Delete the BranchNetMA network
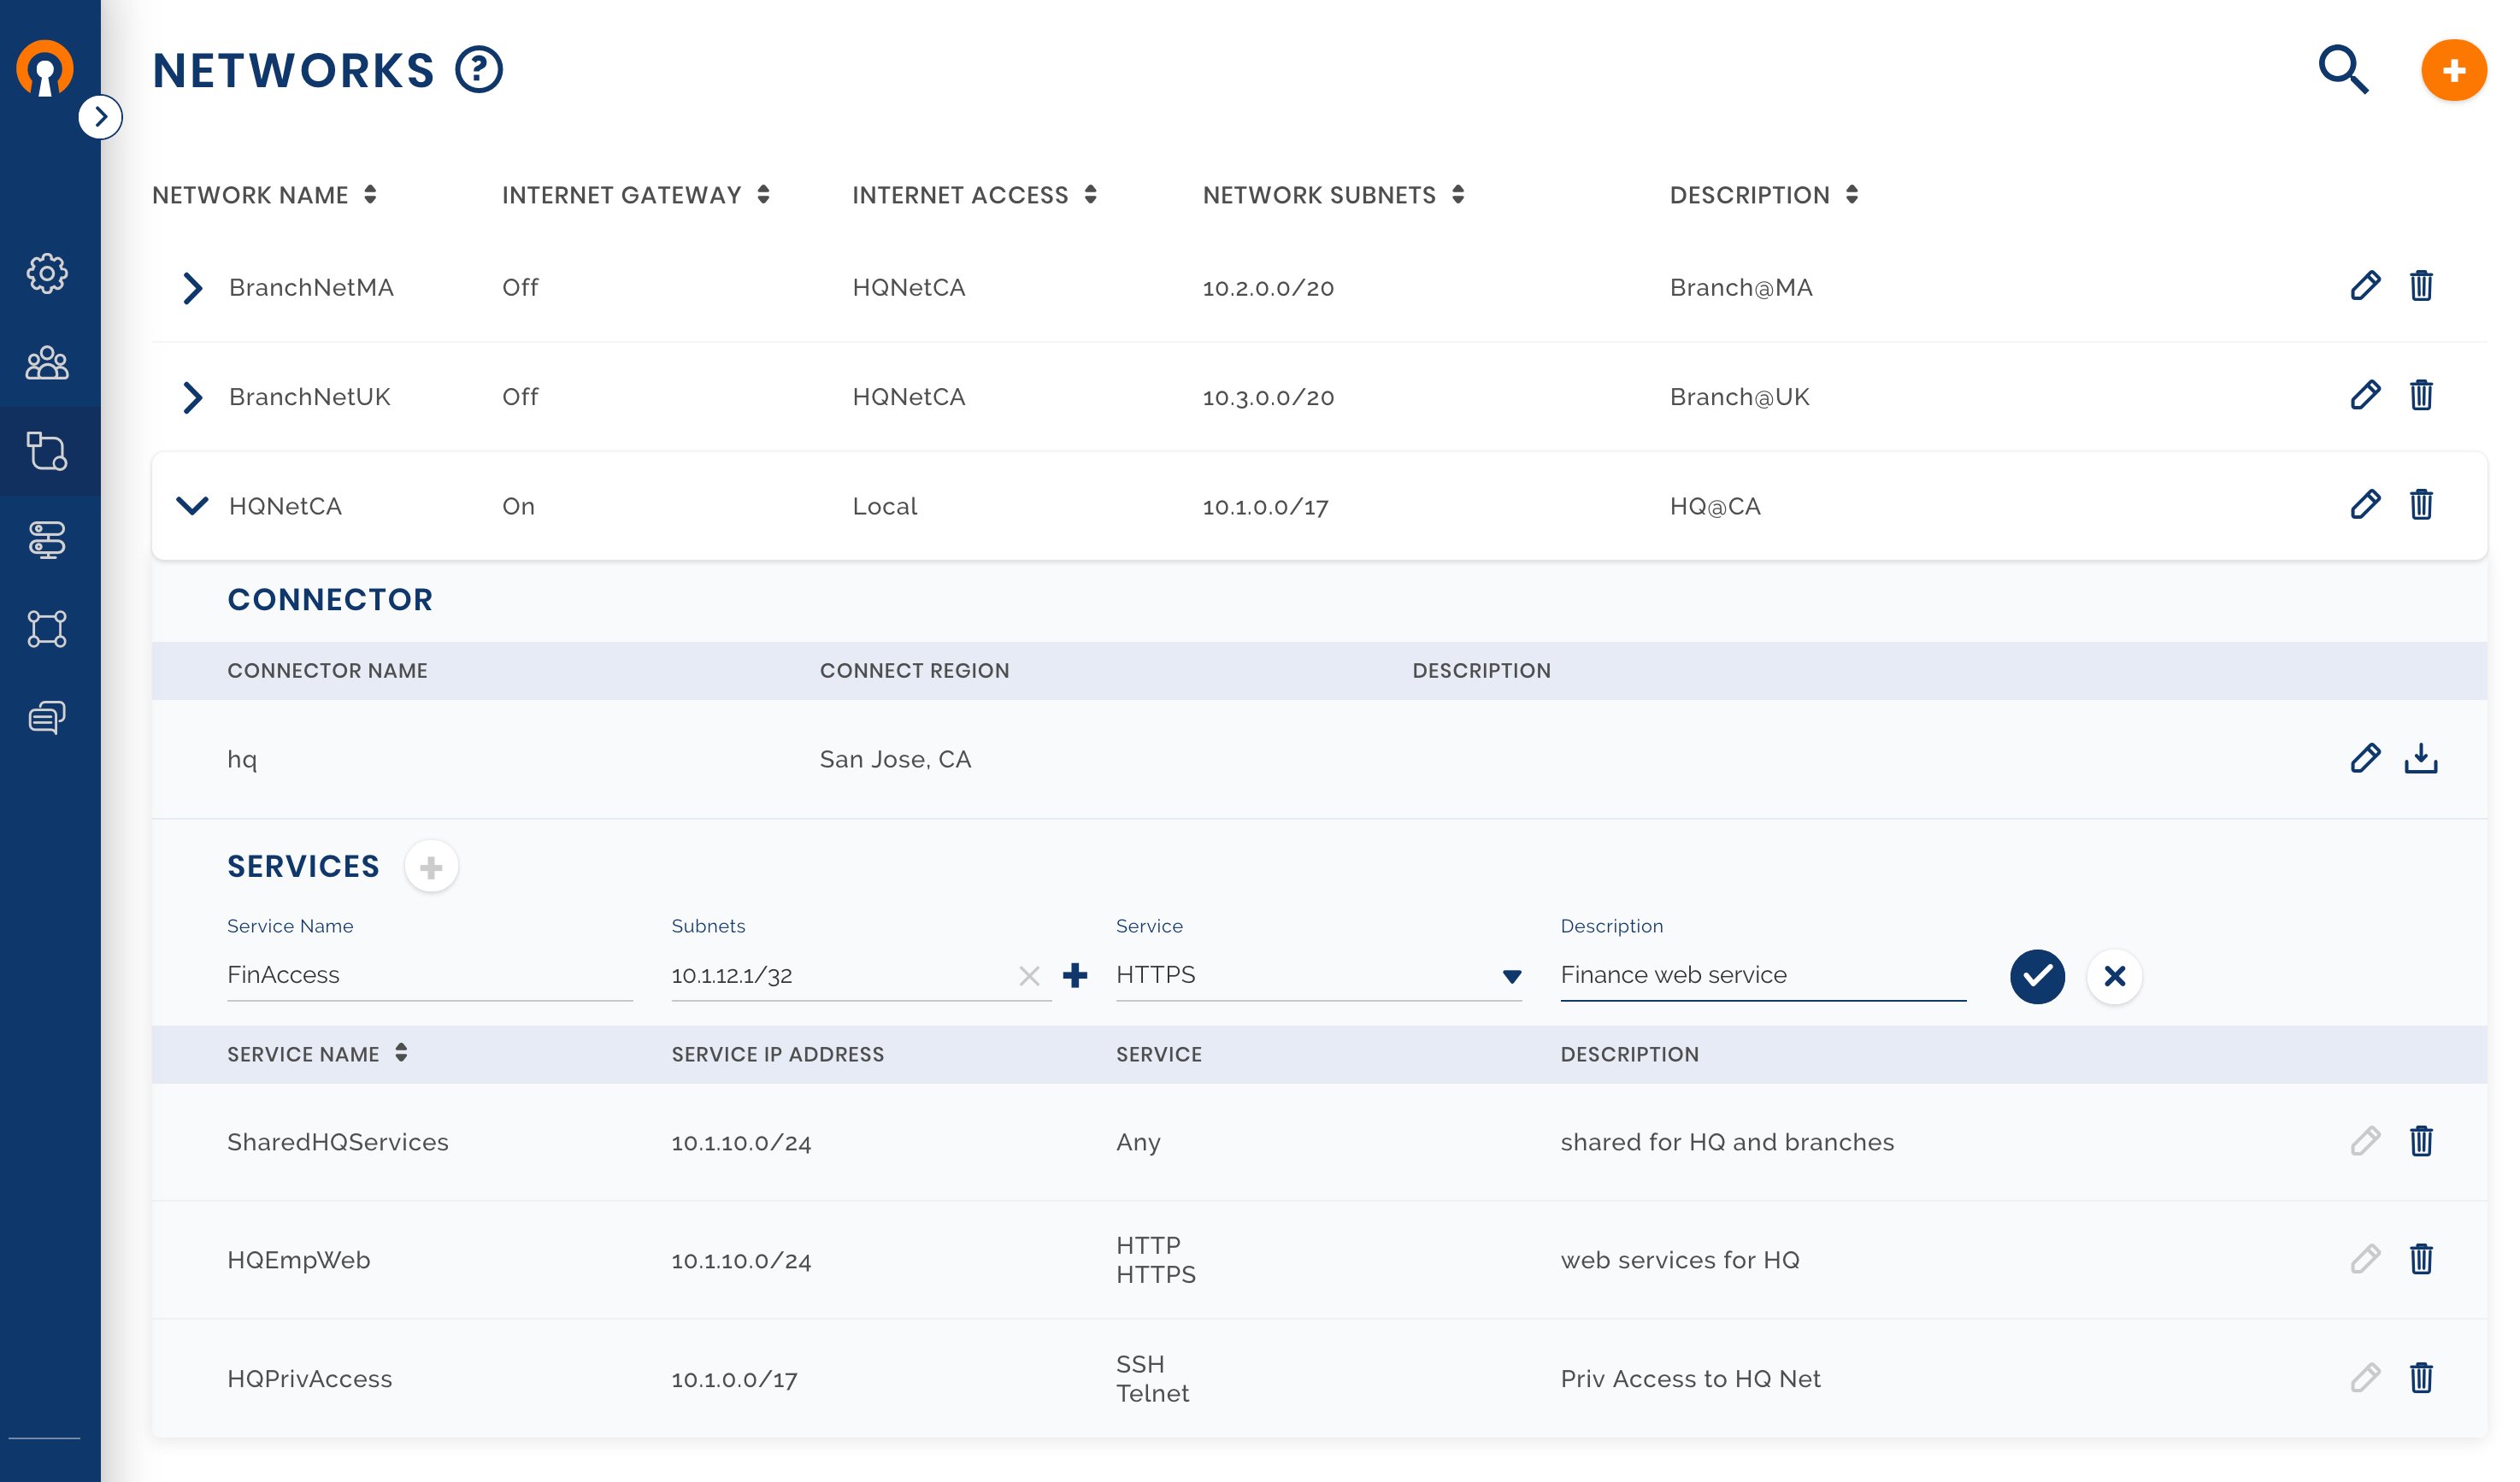The width and height of the screenshot is (2520, 1482). (x=2420, y=286)
